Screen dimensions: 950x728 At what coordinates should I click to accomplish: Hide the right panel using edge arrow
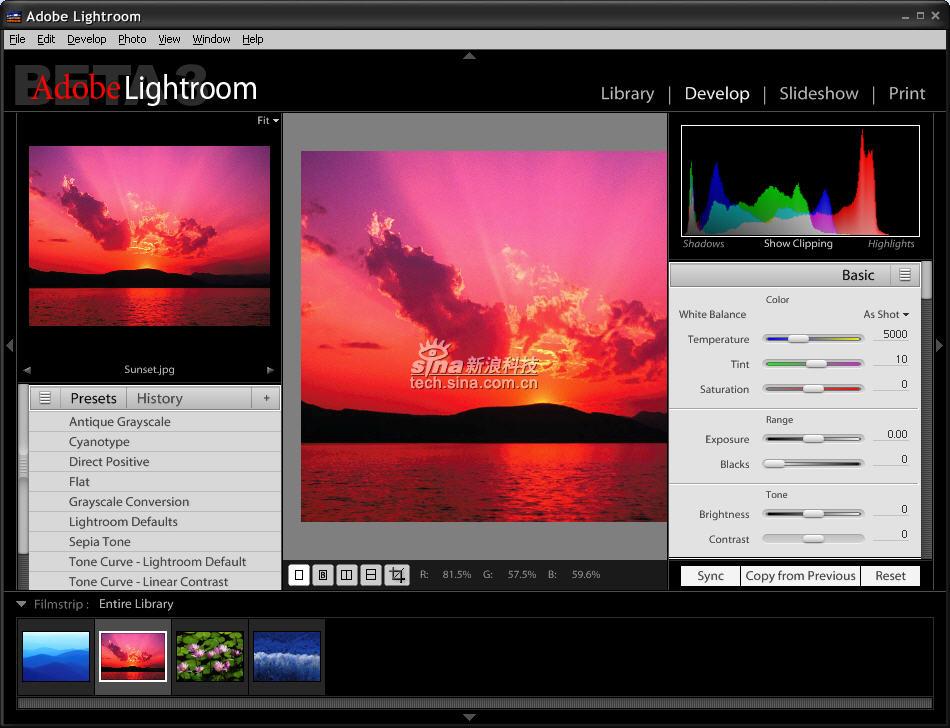[x=939, y=345]
